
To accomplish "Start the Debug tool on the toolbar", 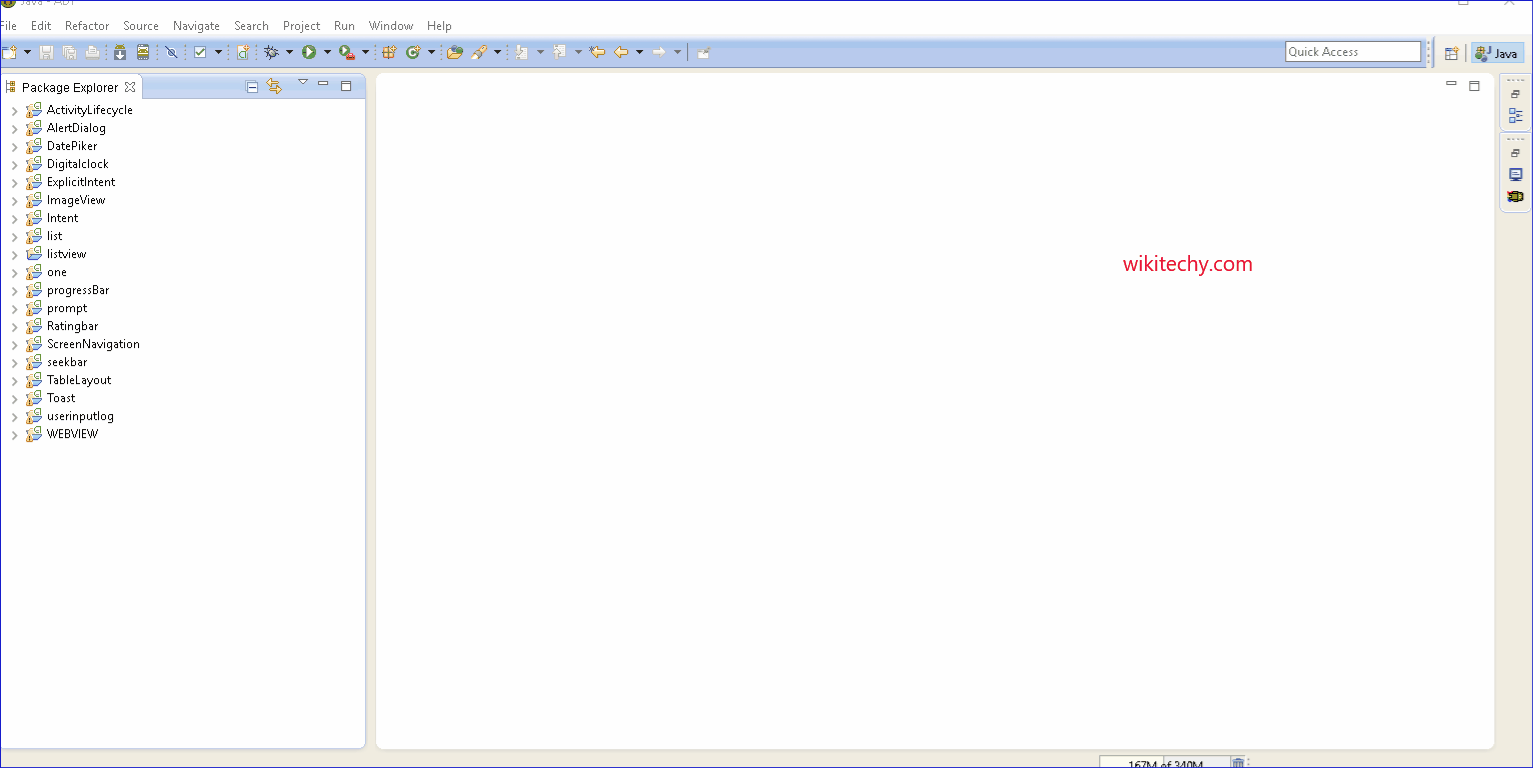I will coord(272,52).
